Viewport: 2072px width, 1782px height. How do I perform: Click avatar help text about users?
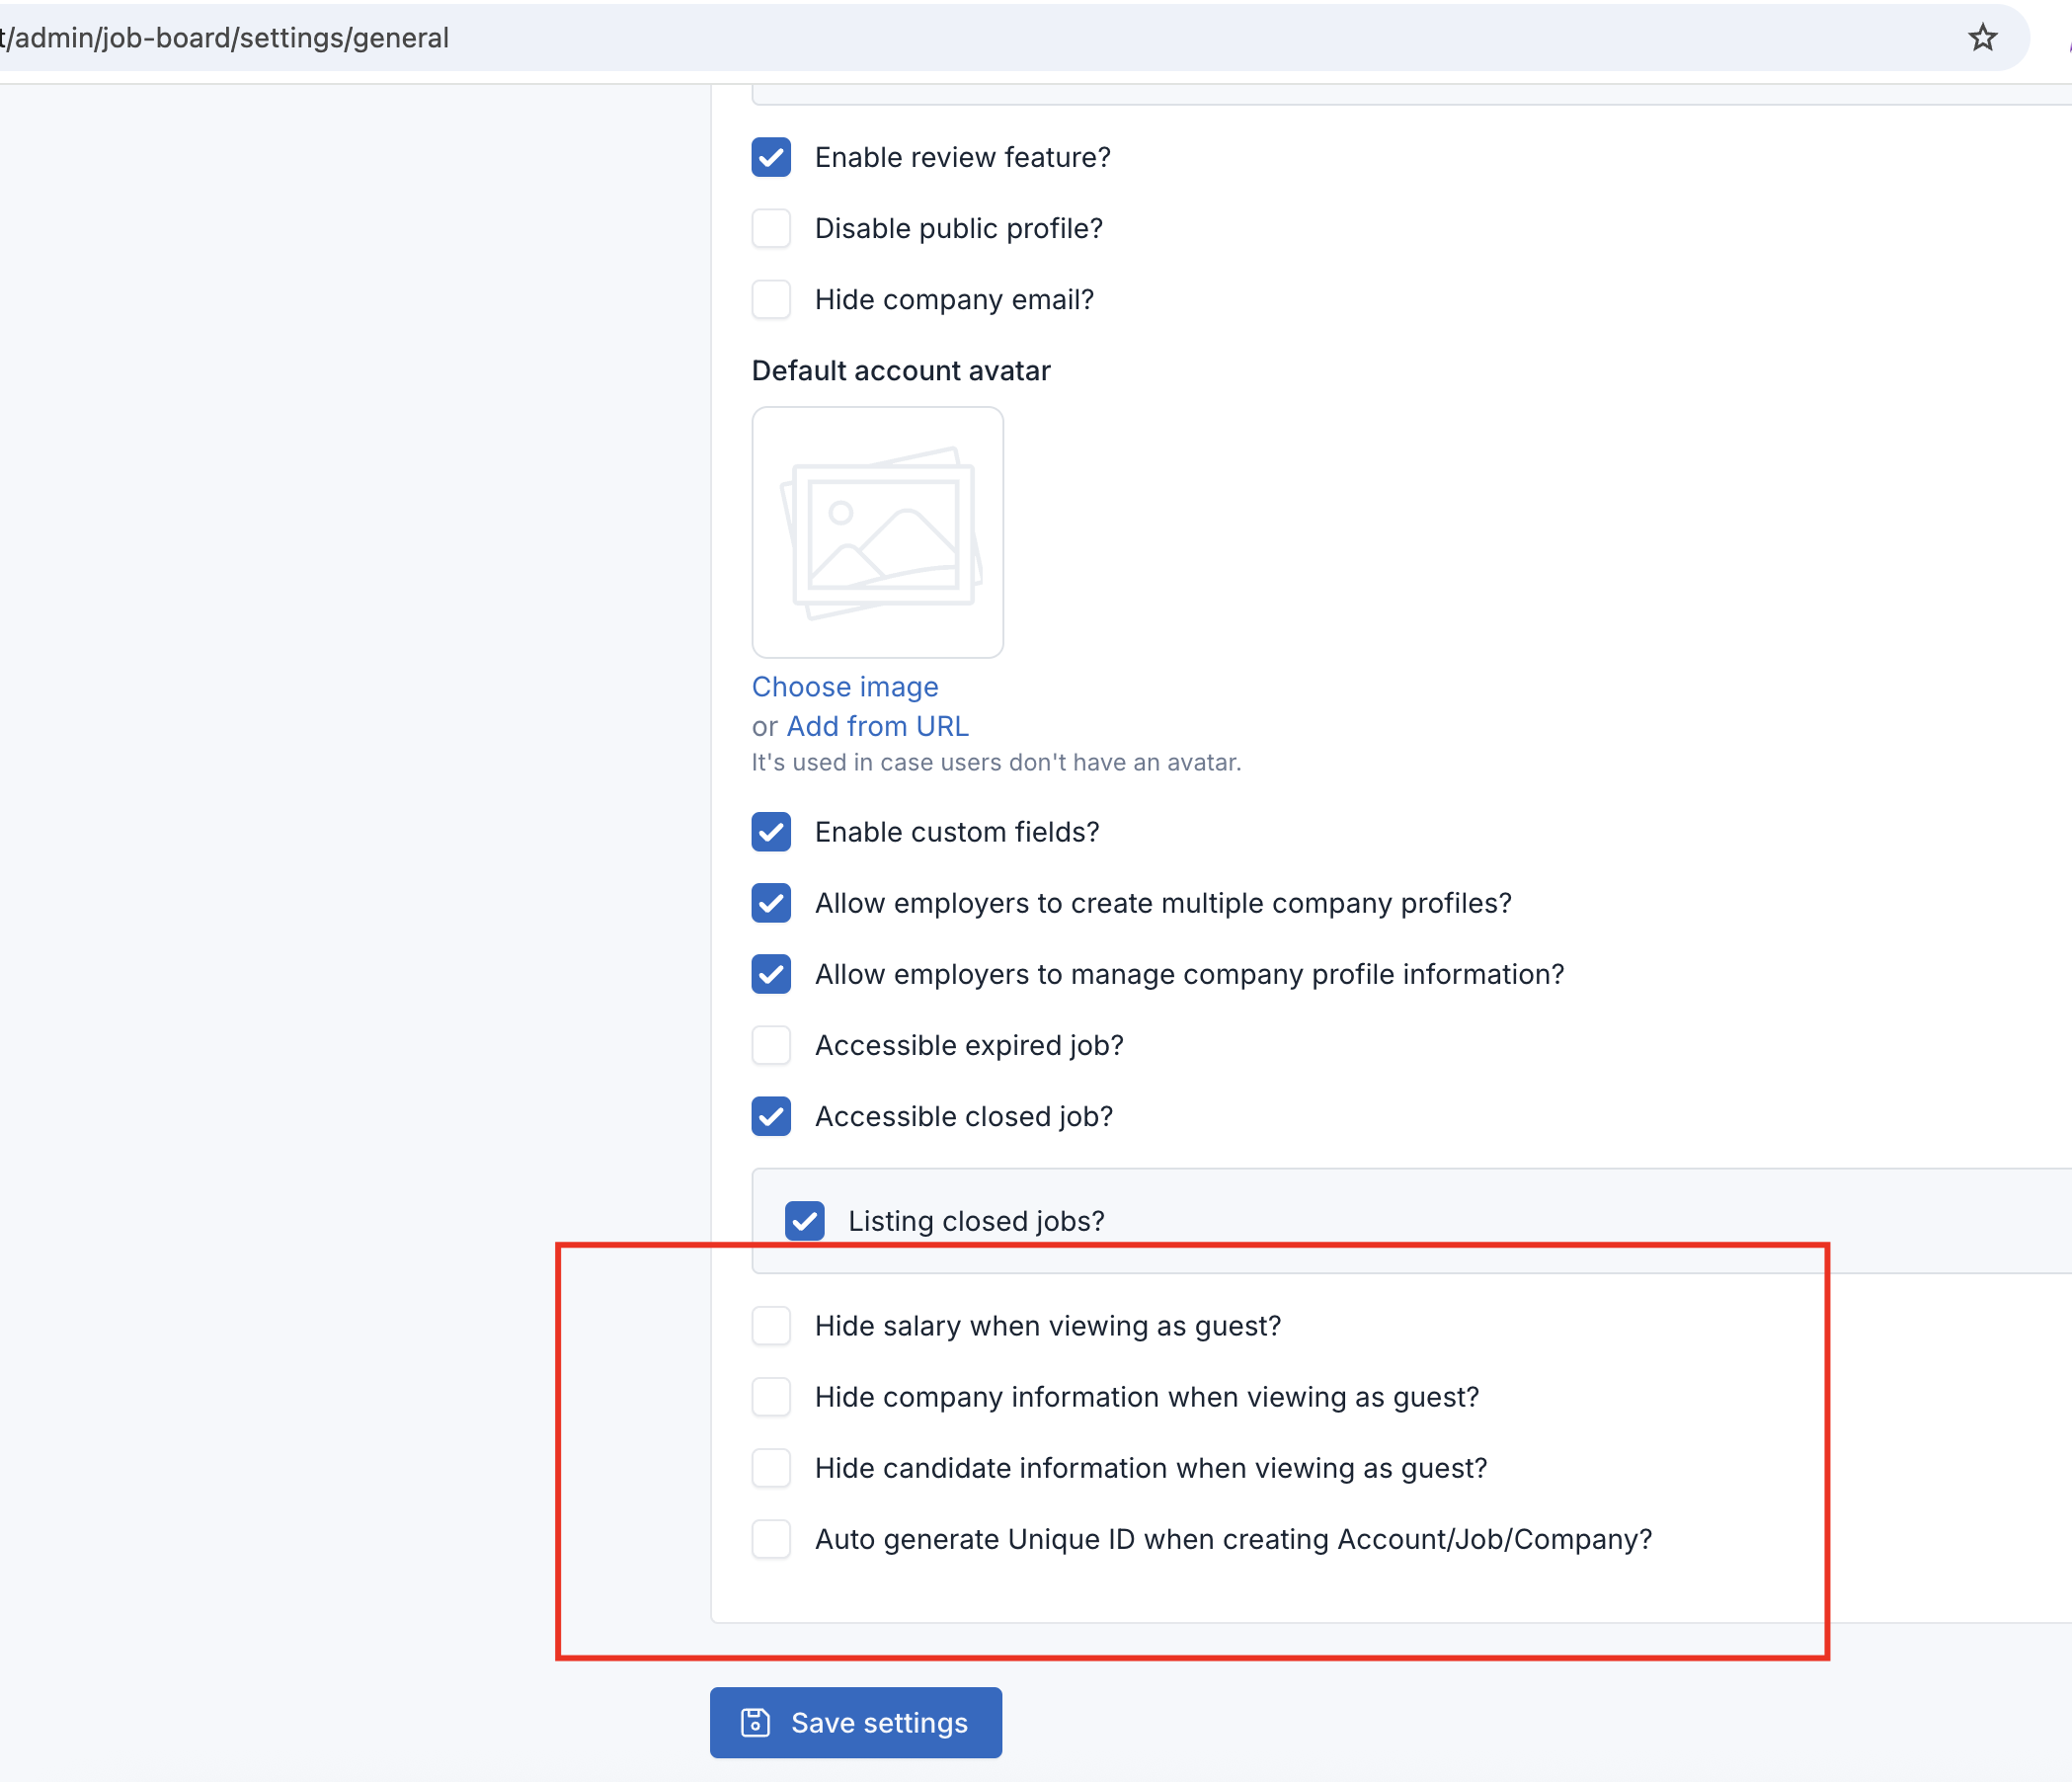996,763
